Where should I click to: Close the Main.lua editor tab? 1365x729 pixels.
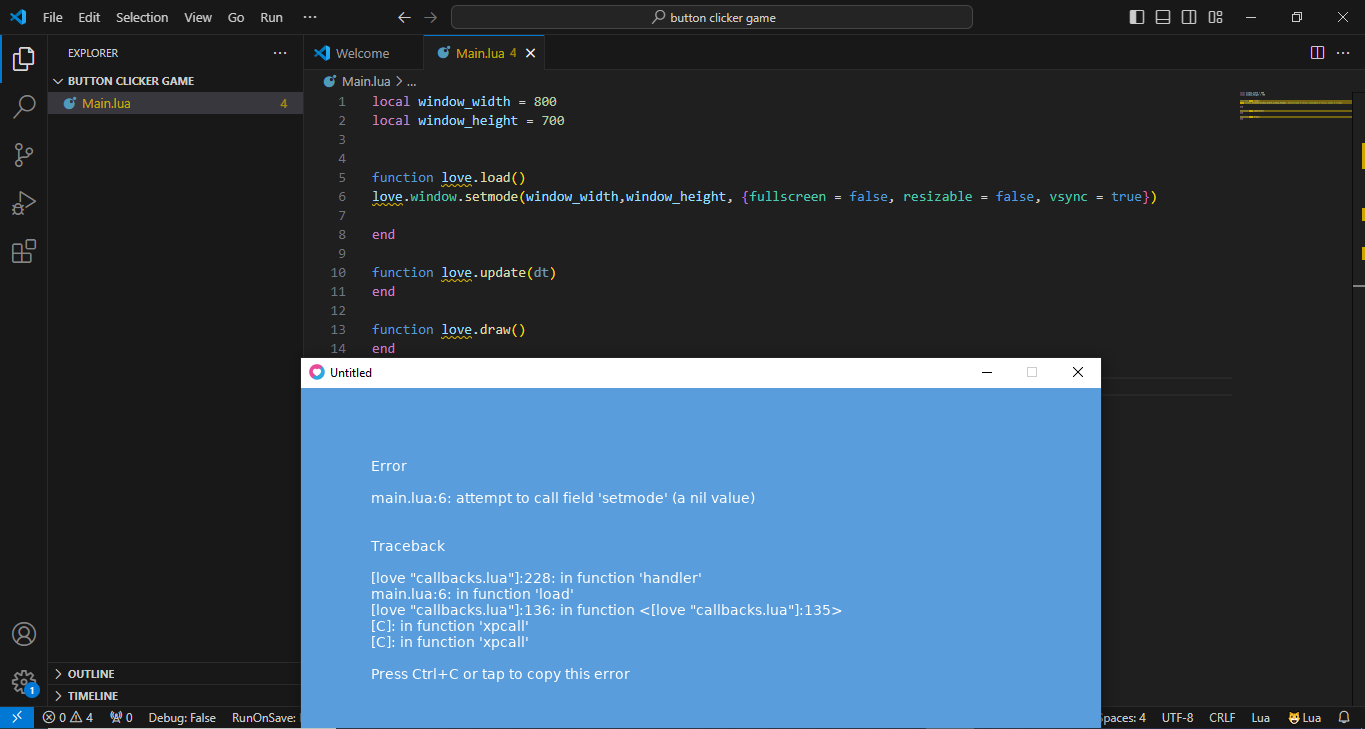[x=531, y=53]
